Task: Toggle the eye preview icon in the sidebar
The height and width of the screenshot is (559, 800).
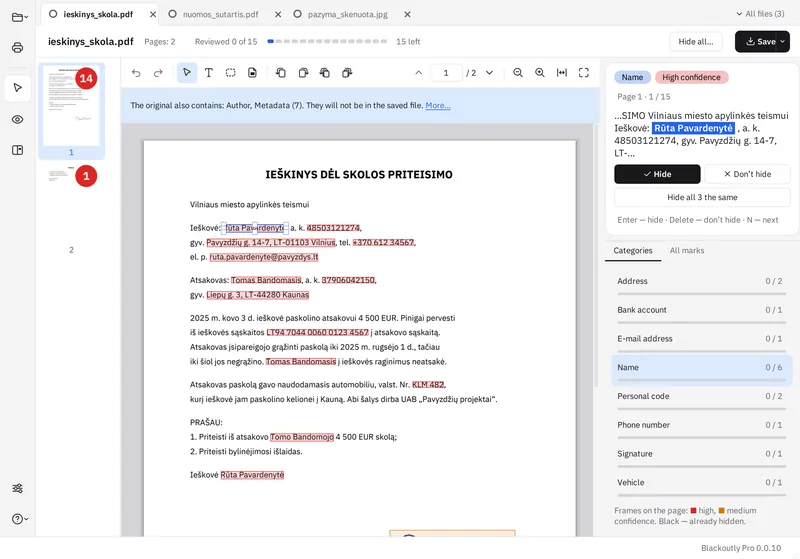Action: (17, 119)
